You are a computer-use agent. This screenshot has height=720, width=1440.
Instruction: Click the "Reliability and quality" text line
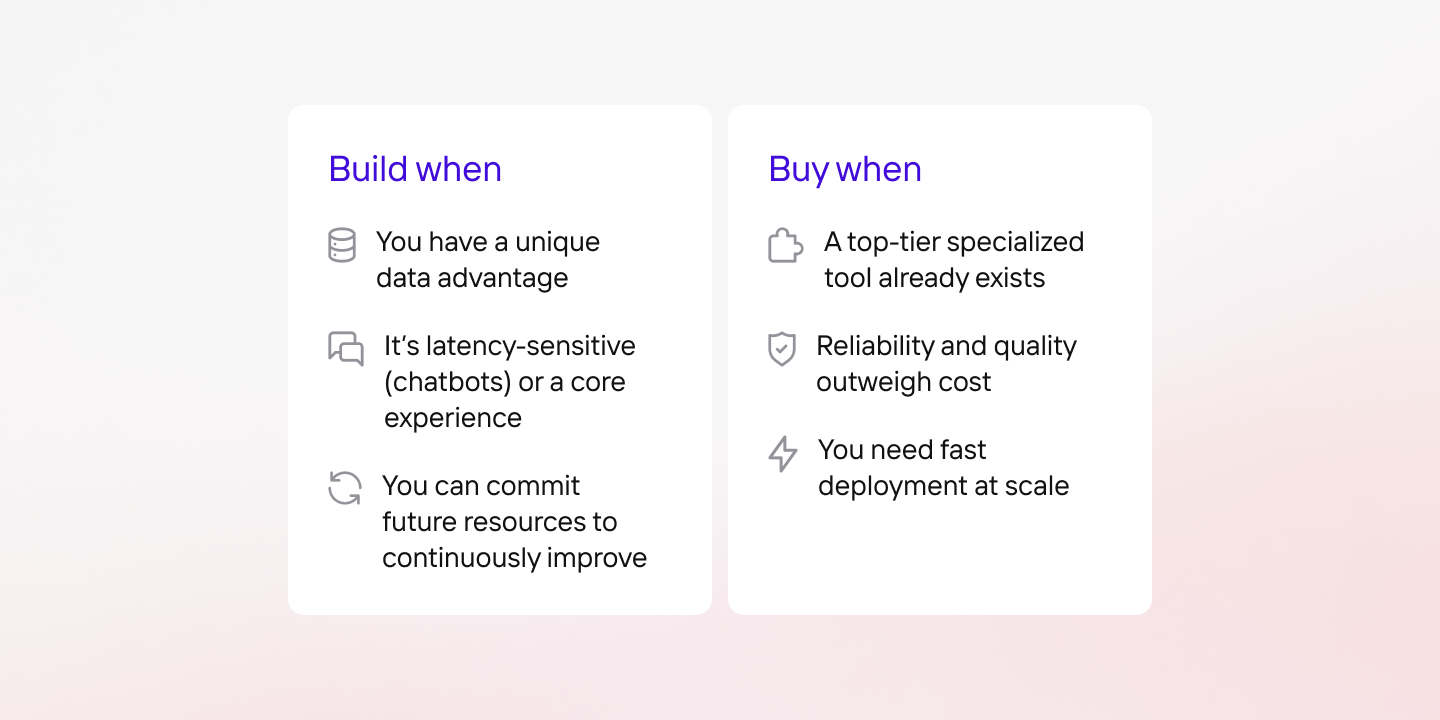946,346
